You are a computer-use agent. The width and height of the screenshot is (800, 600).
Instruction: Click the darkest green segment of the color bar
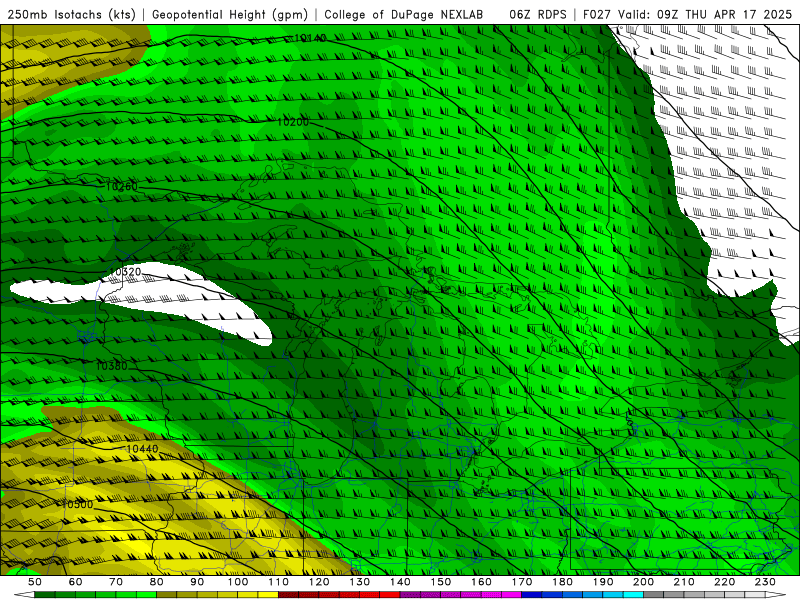[x=45, y=595]
